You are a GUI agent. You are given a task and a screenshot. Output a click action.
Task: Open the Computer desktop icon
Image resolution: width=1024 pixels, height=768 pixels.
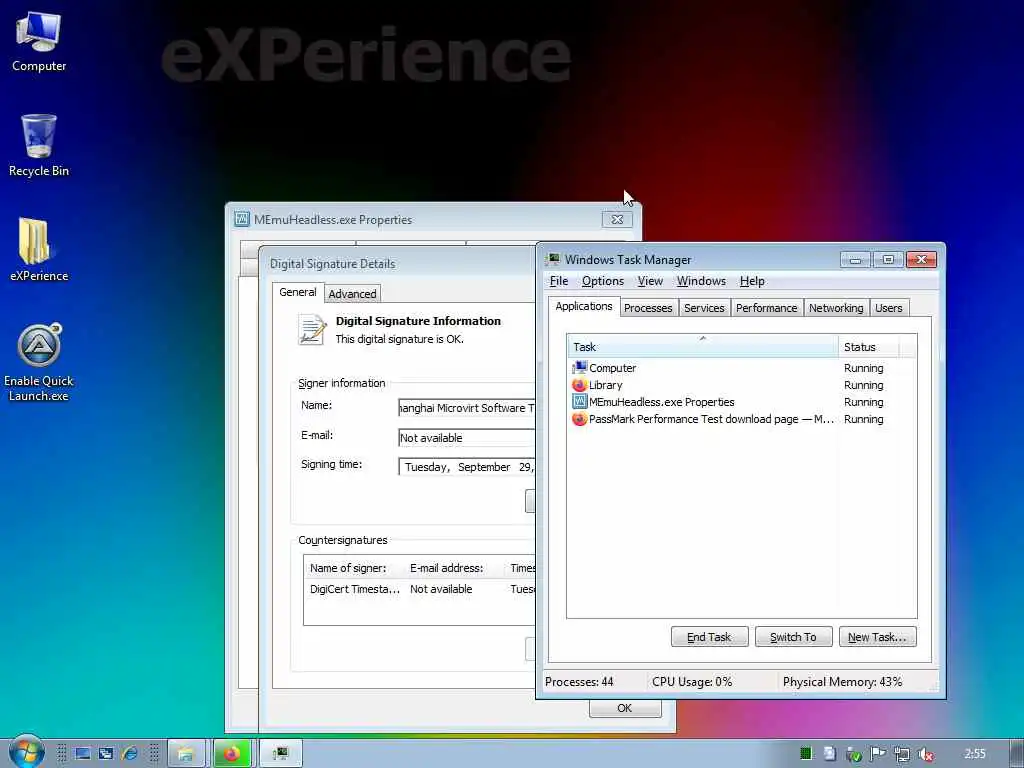click(x=39, y=42)
